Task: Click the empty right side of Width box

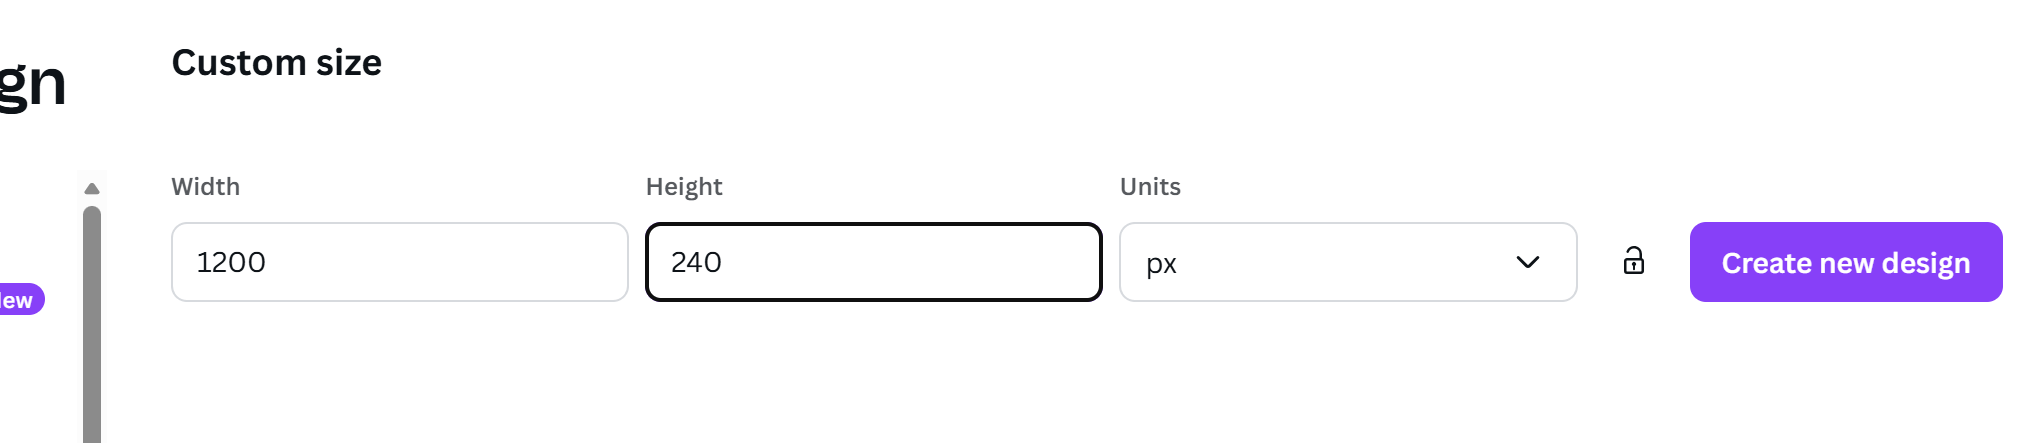Action: pyautogui.click(x=540, y=262)
